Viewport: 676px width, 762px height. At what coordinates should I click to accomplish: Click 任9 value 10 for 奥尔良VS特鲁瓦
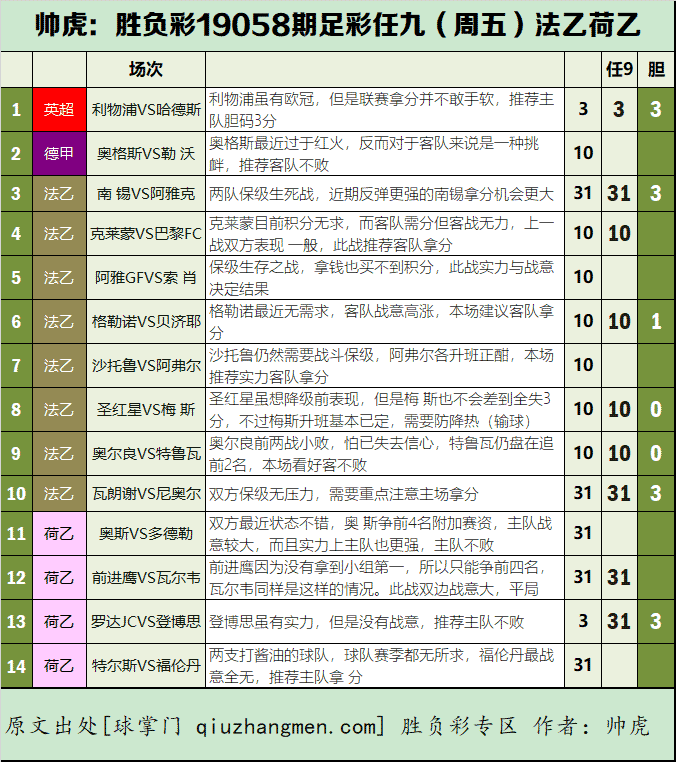point(619,453)
